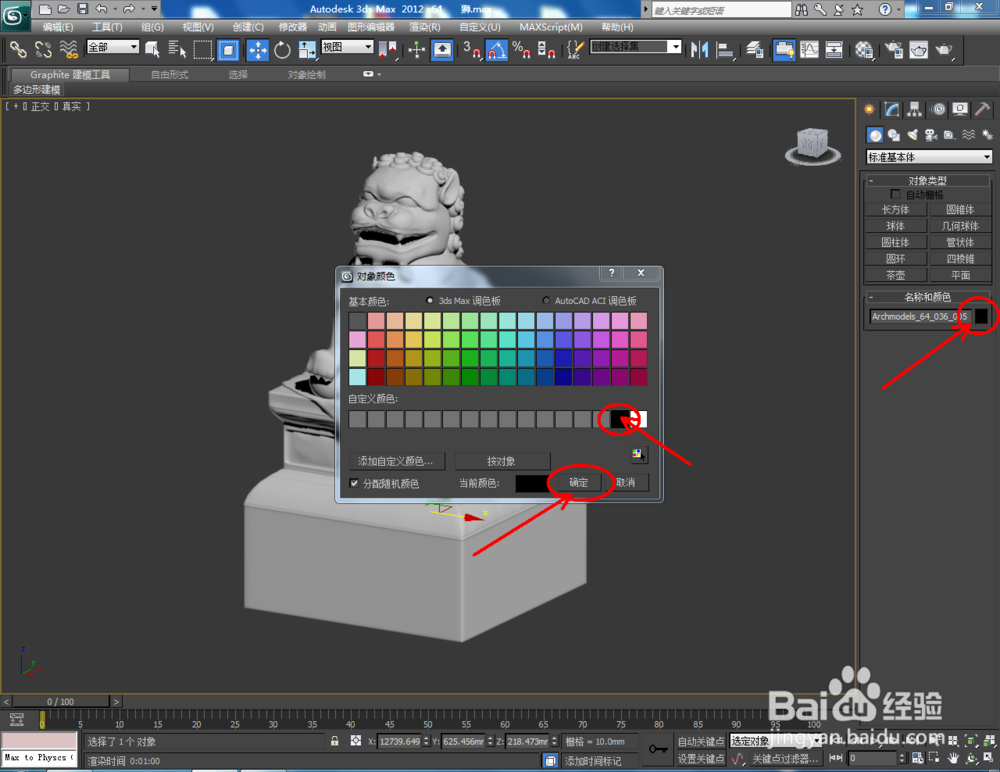This screenshot has width=1000, height=772.
Task: Open the 全部 selection filter dropdown
Action: click(x=113, y=47)
